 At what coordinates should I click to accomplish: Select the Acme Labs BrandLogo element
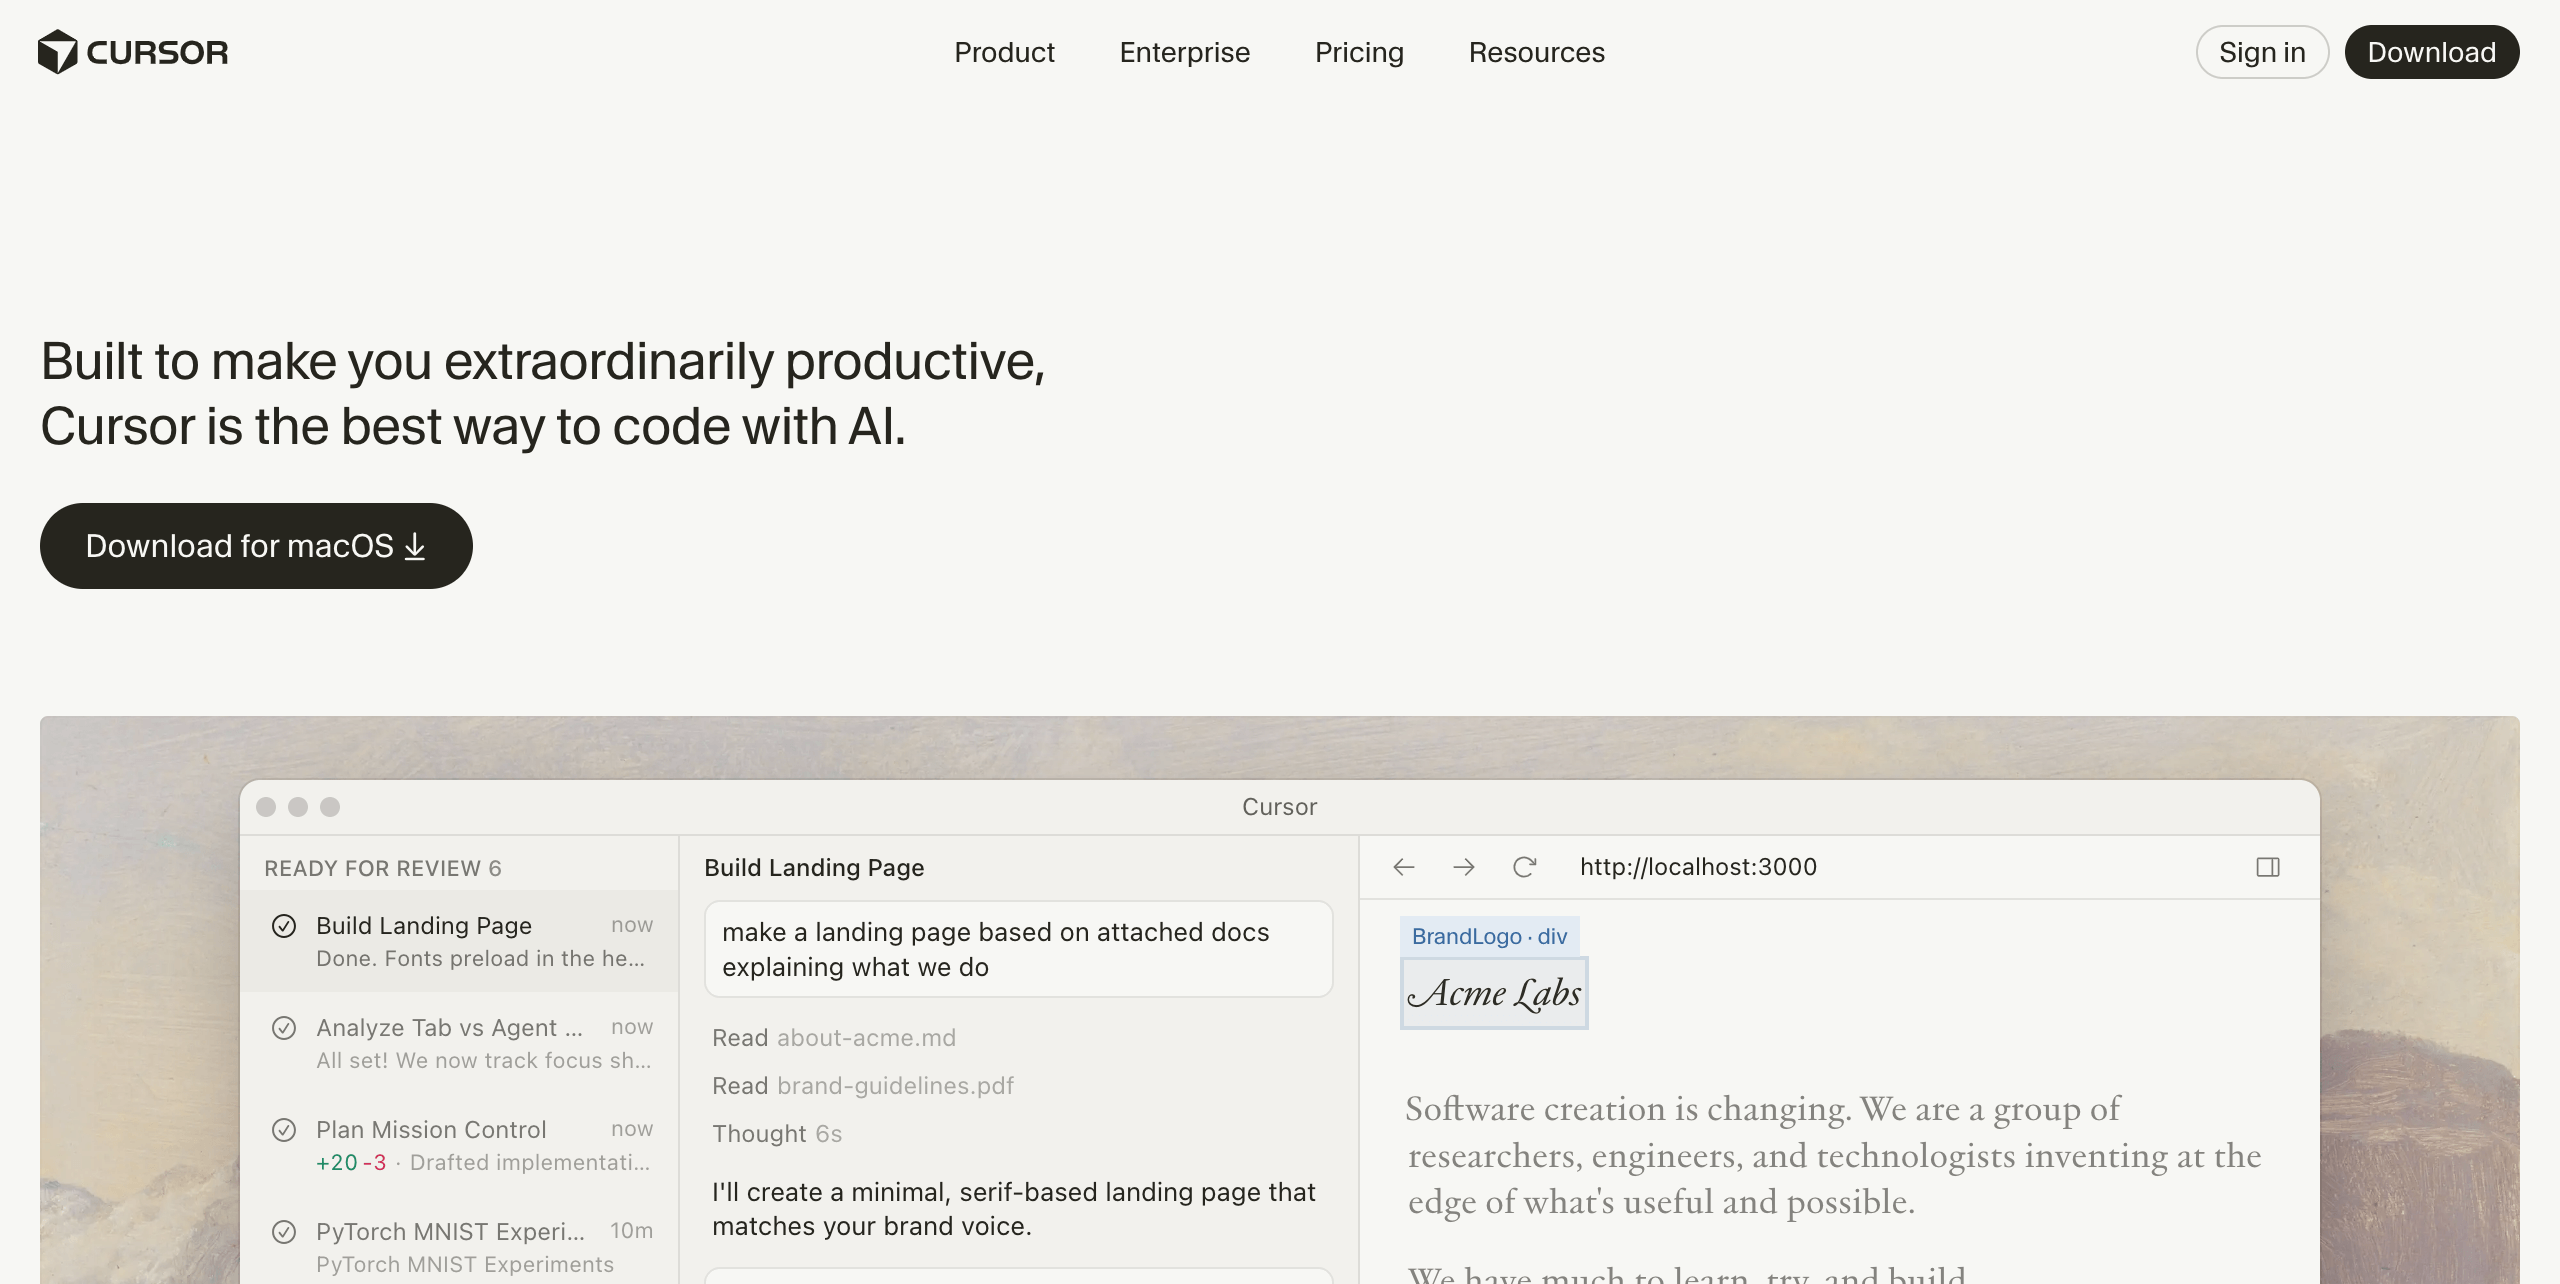pos(1494,993)
